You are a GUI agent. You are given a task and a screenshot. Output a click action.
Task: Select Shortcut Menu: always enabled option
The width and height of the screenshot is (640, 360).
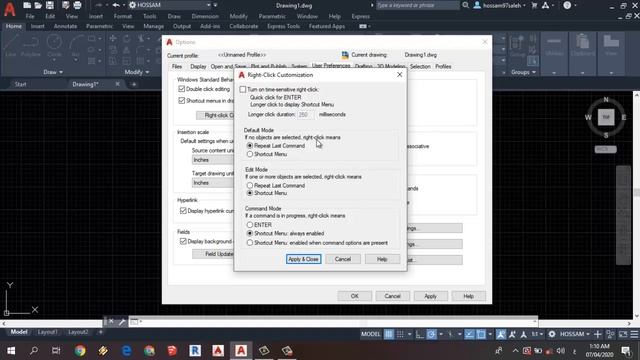point(250,233)
